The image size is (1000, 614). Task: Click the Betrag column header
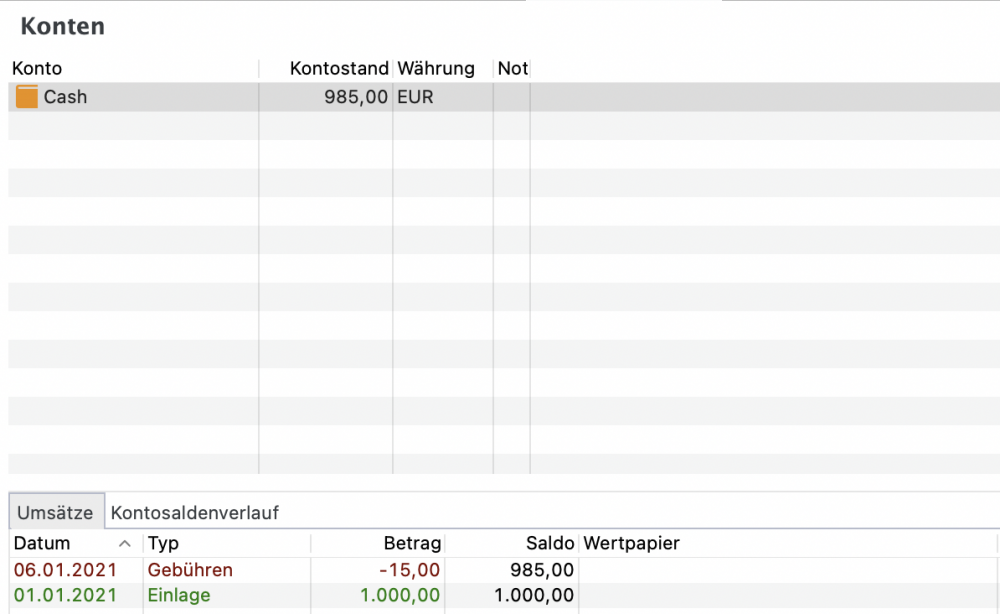[412, 544]
